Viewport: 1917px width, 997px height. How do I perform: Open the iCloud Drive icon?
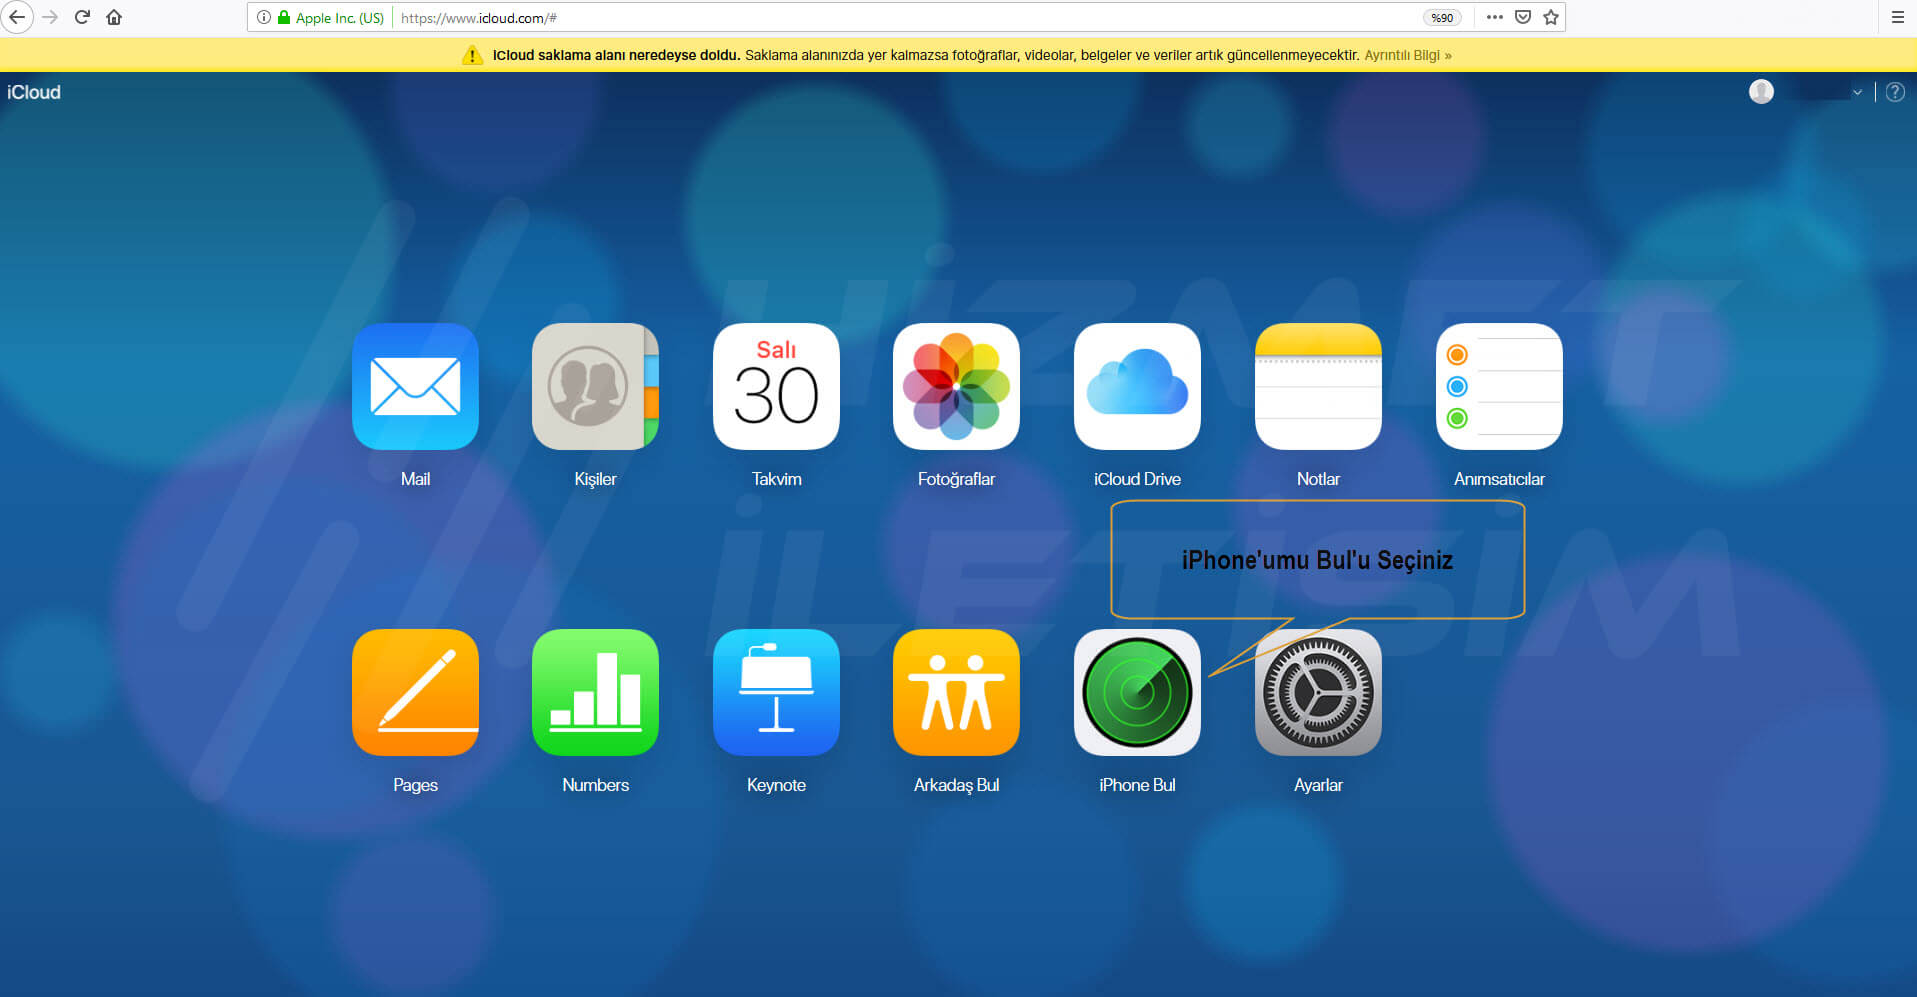click(1137, 386)
